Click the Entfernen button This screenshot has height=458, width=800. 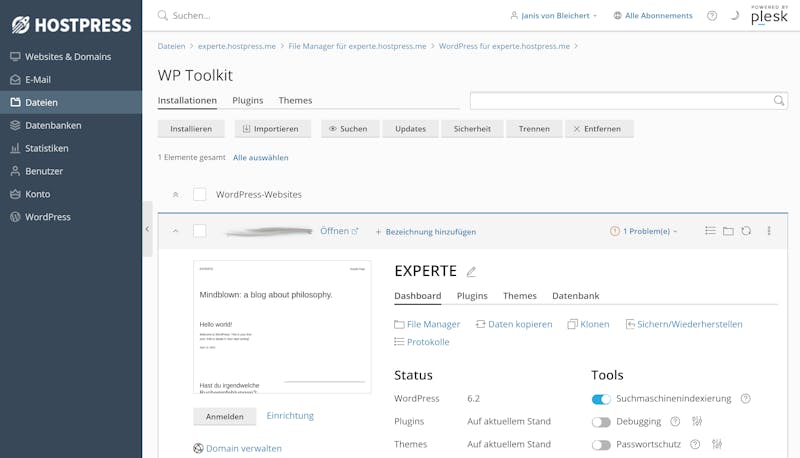(599, 129)
